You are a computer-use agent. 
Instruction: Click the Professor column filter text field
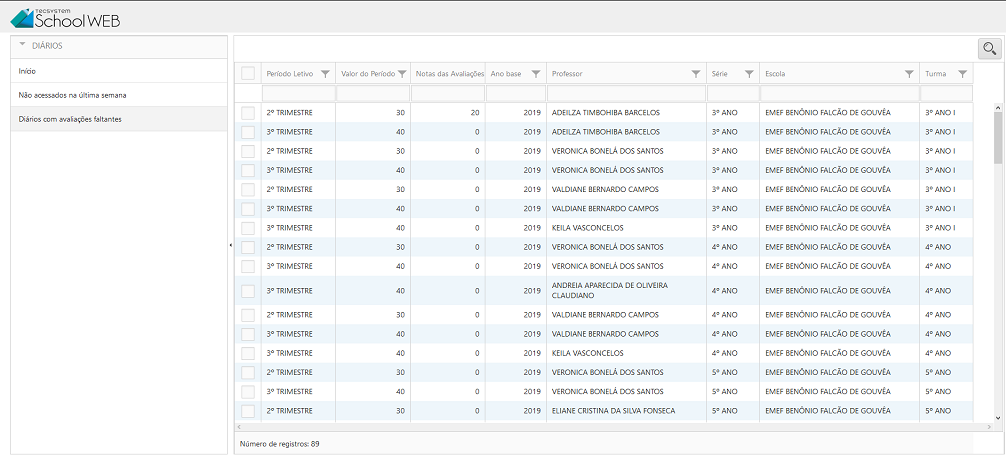(625, 93)
